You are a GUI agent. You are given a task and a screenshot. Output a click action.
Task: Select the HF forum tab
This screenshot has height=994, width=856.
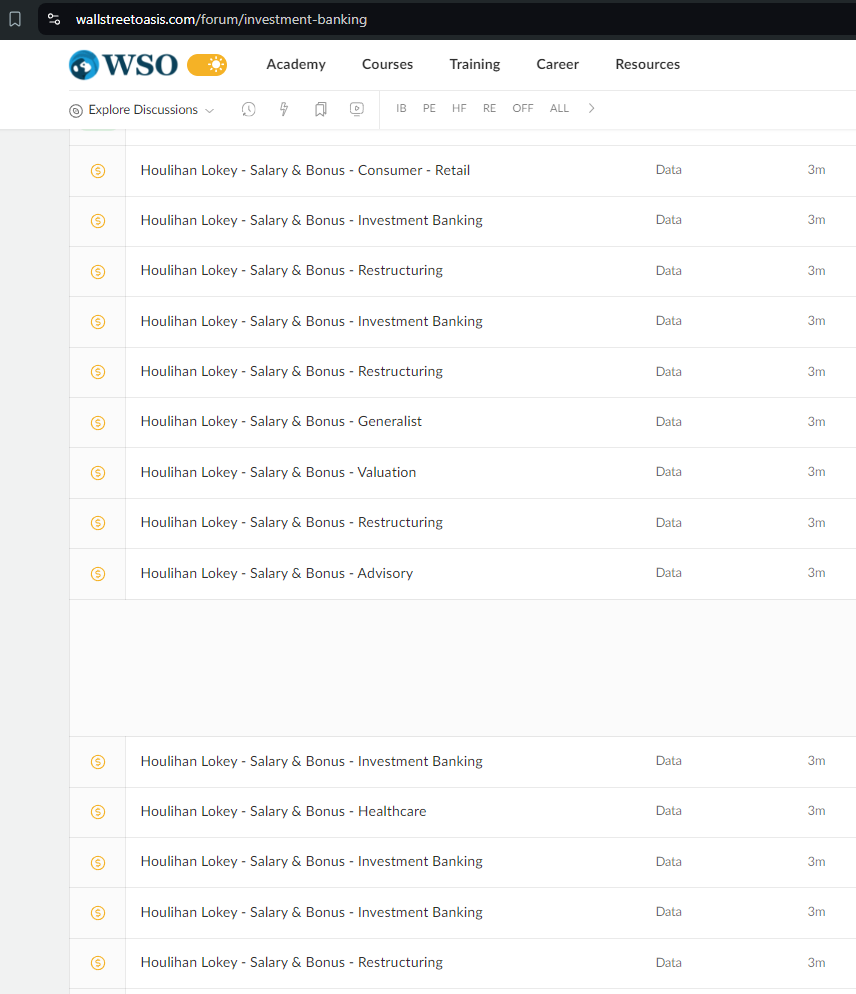point(459,108)
